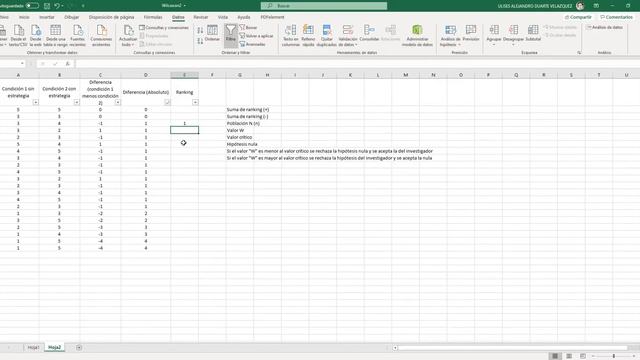Open the PDFelement tab
Image resolution: width=640 pixels, height=360 pixels.
point(272,17)
